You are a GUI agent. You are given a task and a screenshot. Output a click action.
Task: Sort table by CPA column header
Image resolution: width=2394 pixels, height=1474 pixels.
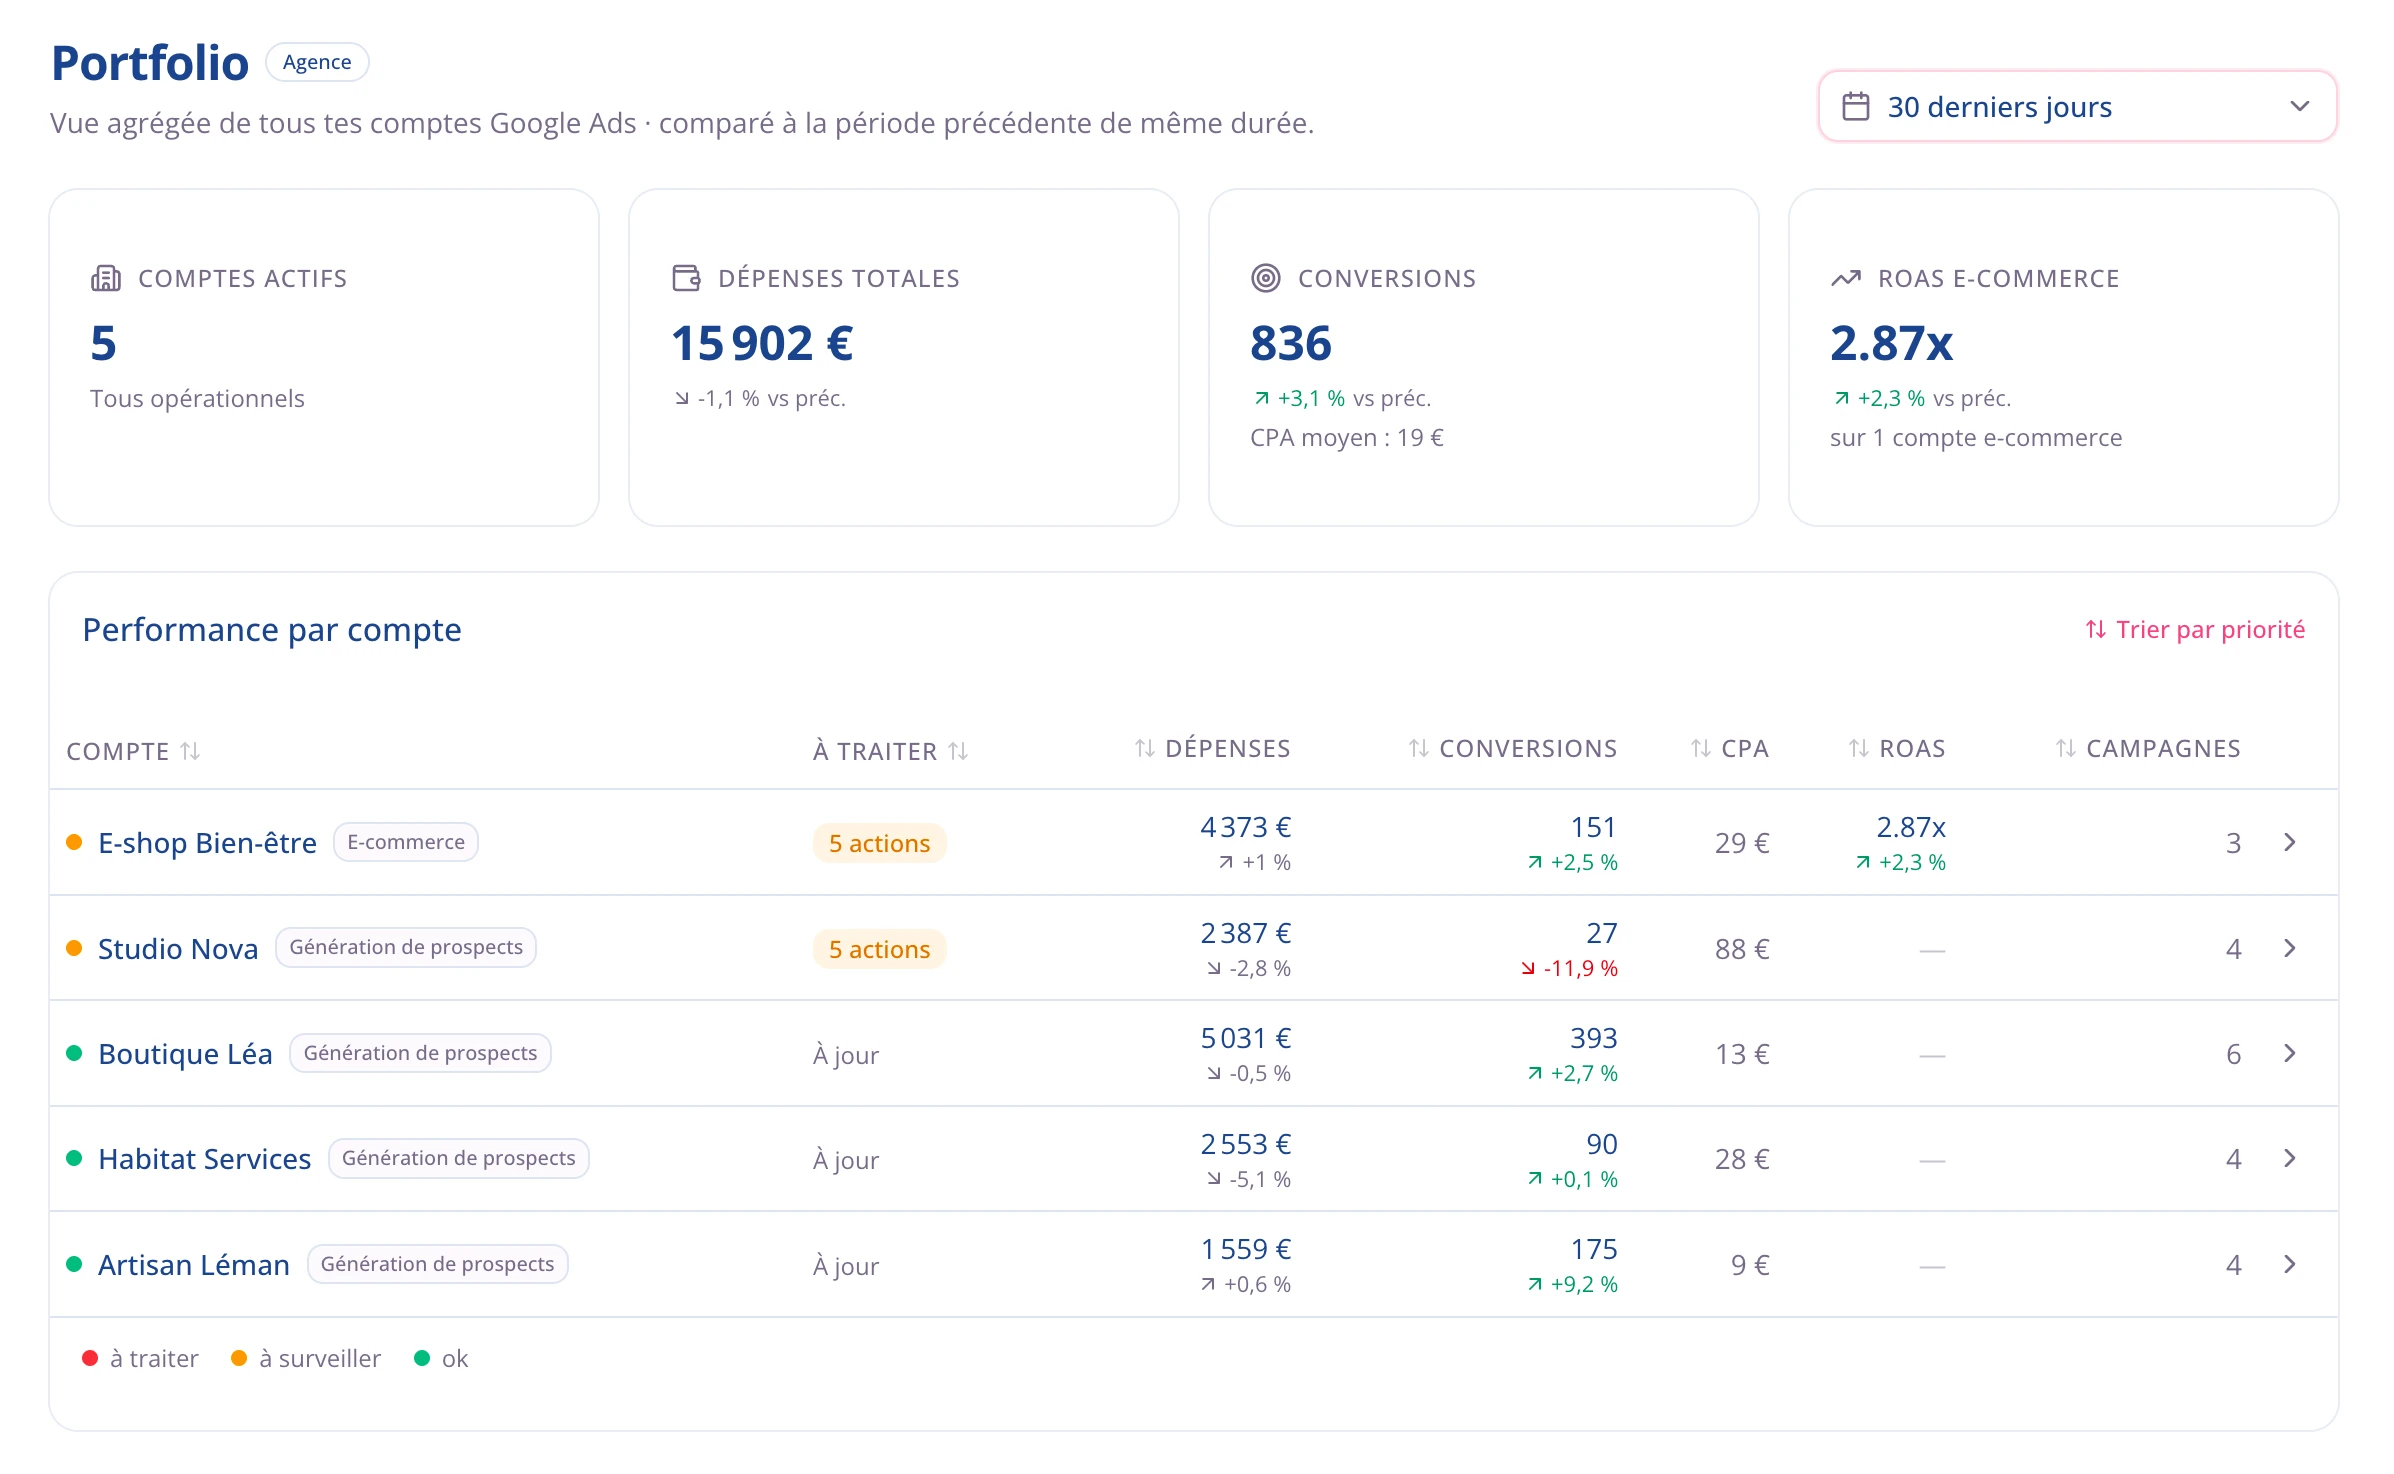(1730, 748)
